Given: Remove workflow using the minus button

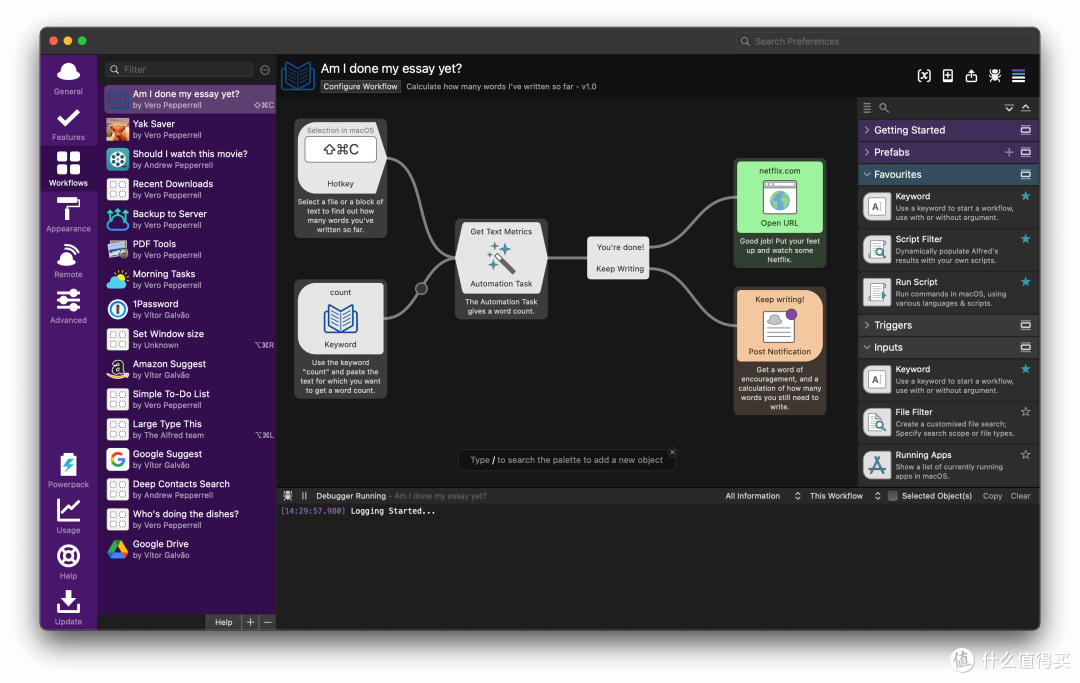Looking at the screenshot, I should click(267, 622).
